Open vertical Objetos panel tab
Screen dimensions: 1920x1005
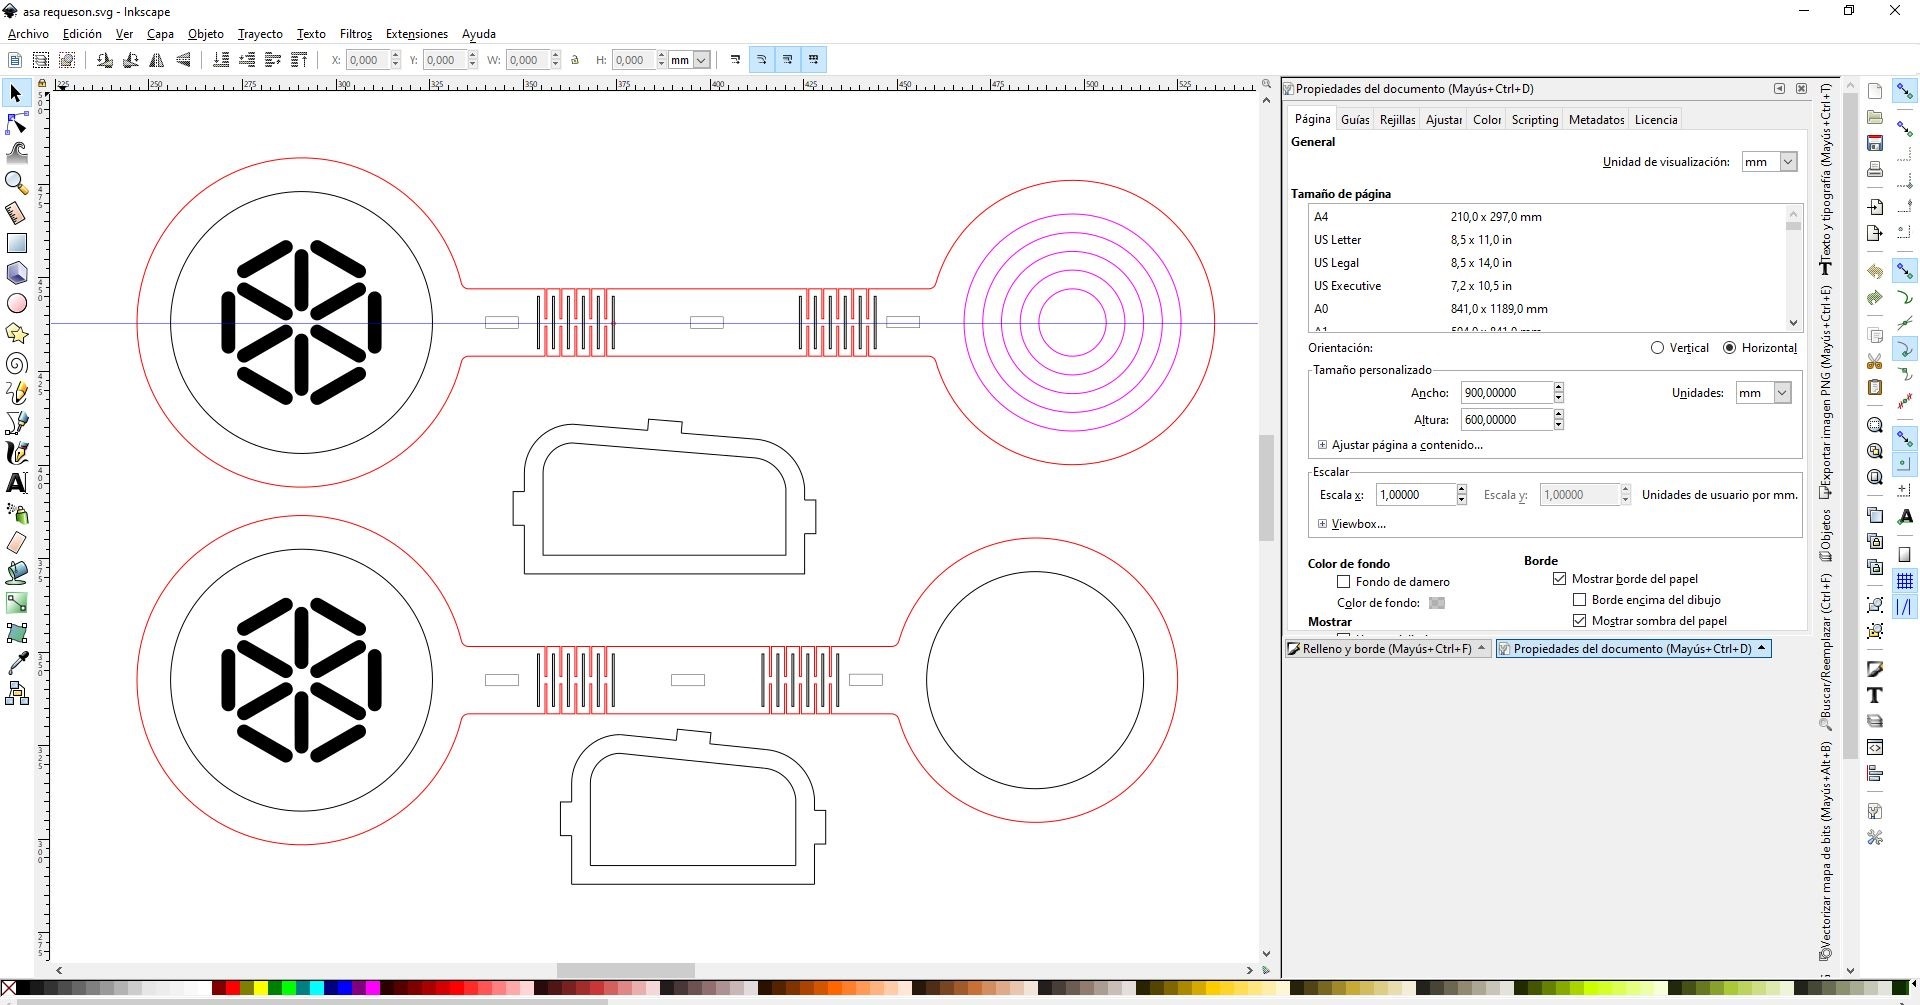click(1825, 536)
